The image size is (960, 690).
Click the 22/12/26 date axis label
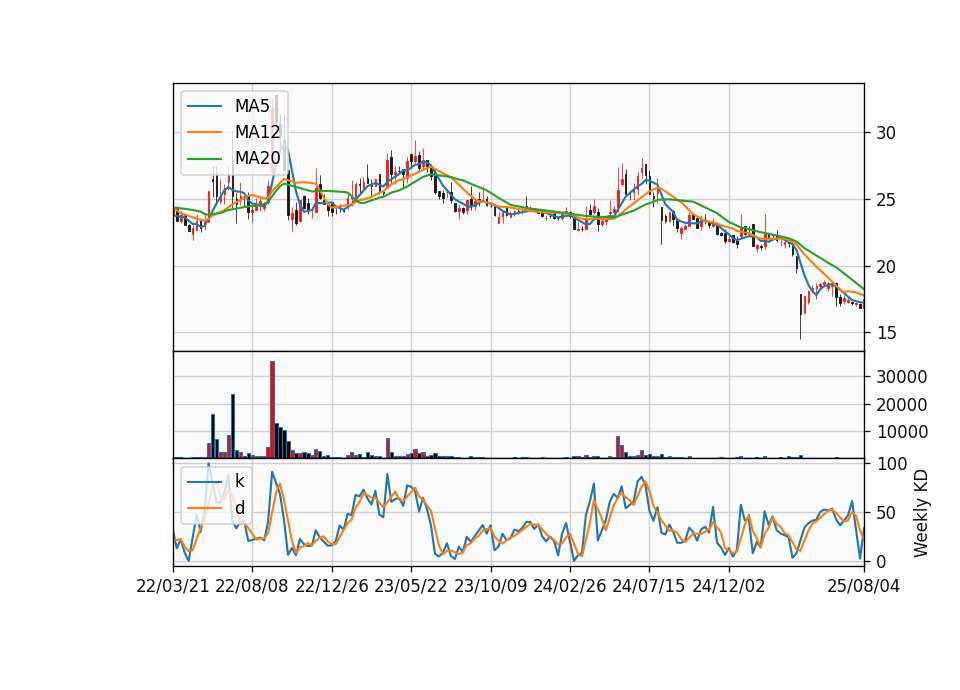coord(332,586)
